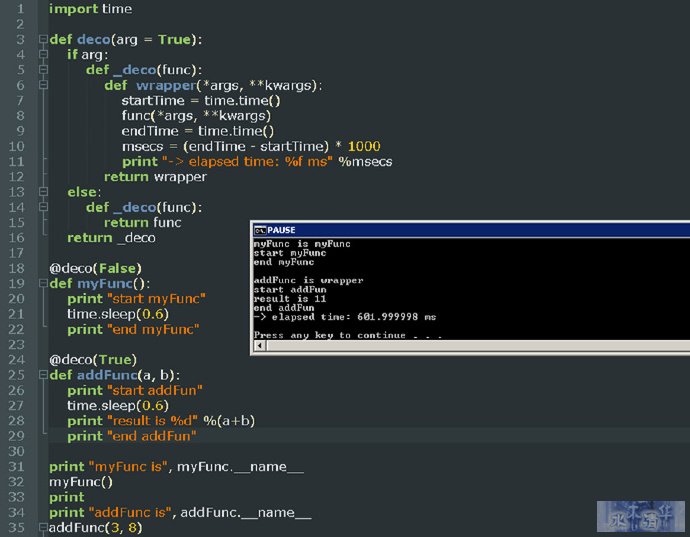This screenshot has height=537, width=690.
Task: Click 'return func' on line 15
Action: tap(143, 223)
